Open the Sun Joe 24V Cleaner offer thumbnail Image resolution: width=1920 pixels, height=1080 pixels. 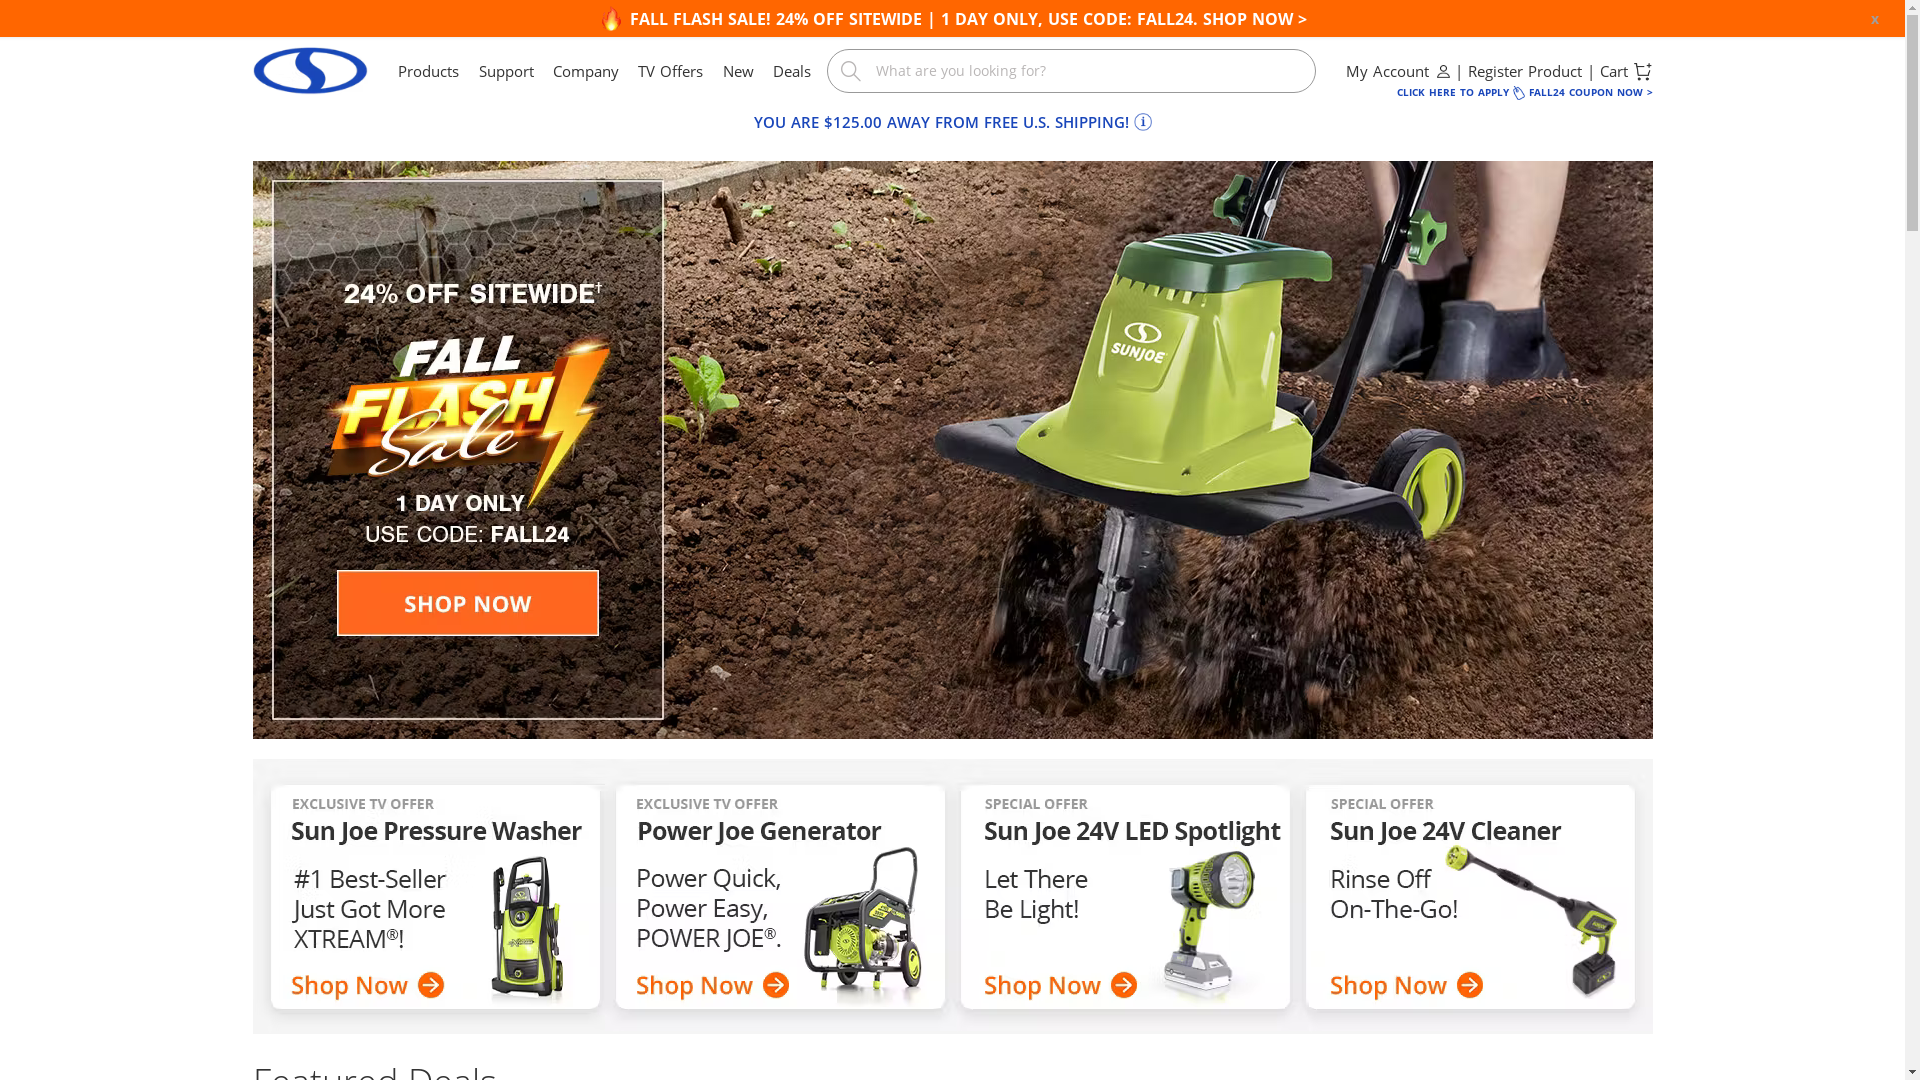[x=1470, y=897]
